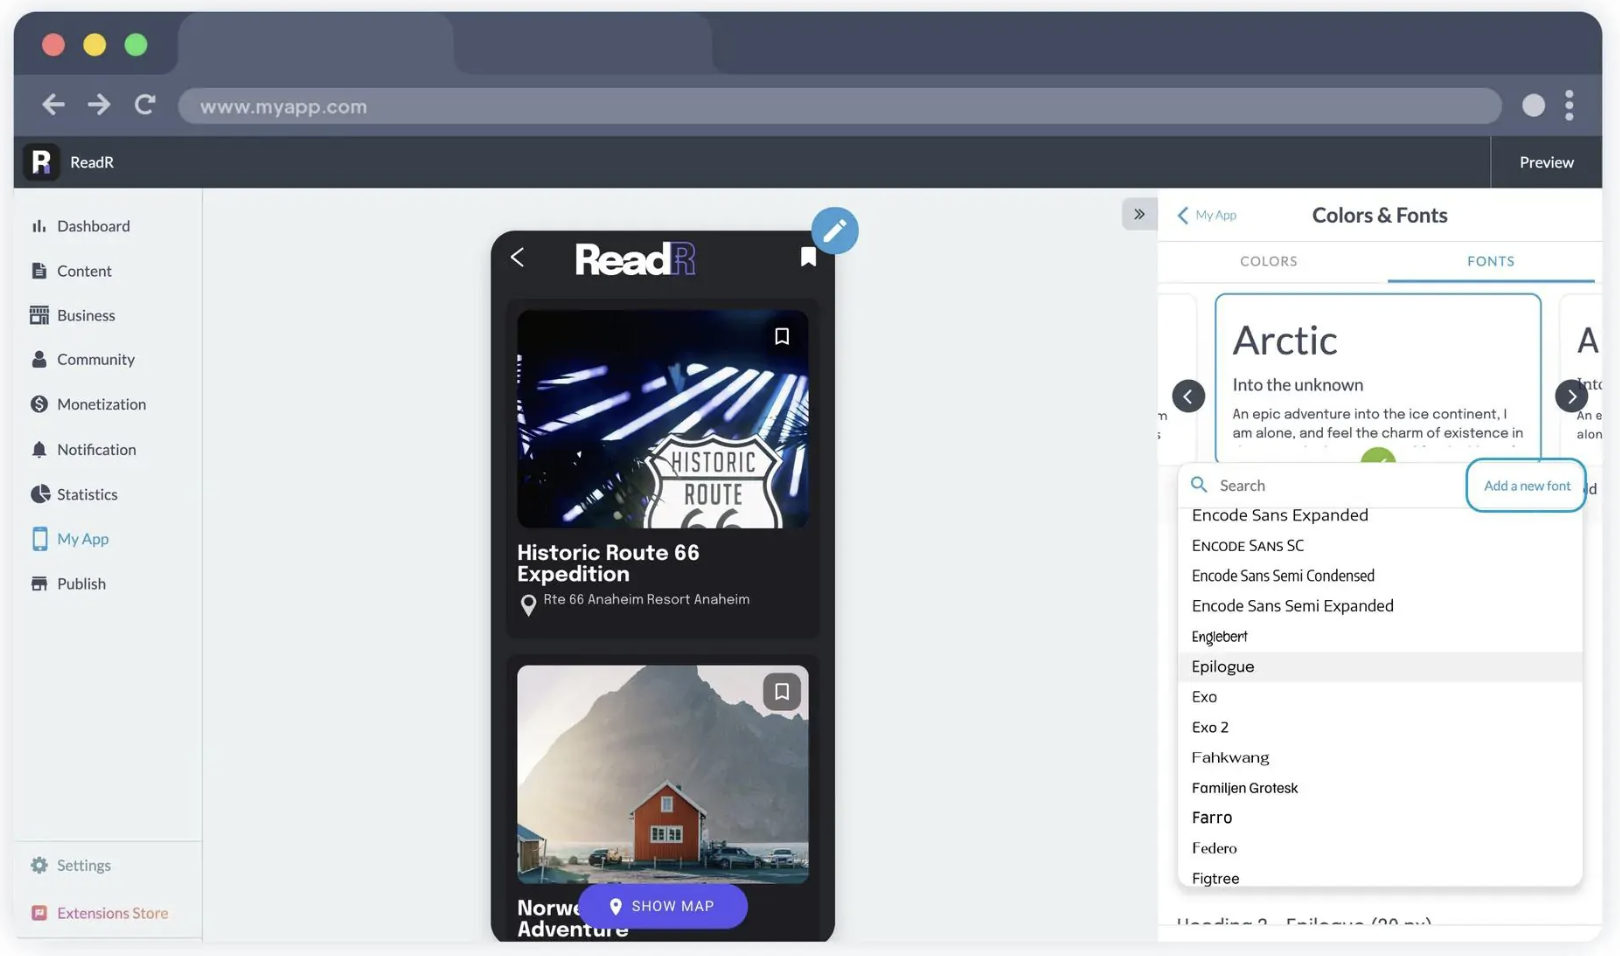The image size is (1620, 956).
Task: Choose Epilogue from the font list
Action: [x=1223, y=667]
